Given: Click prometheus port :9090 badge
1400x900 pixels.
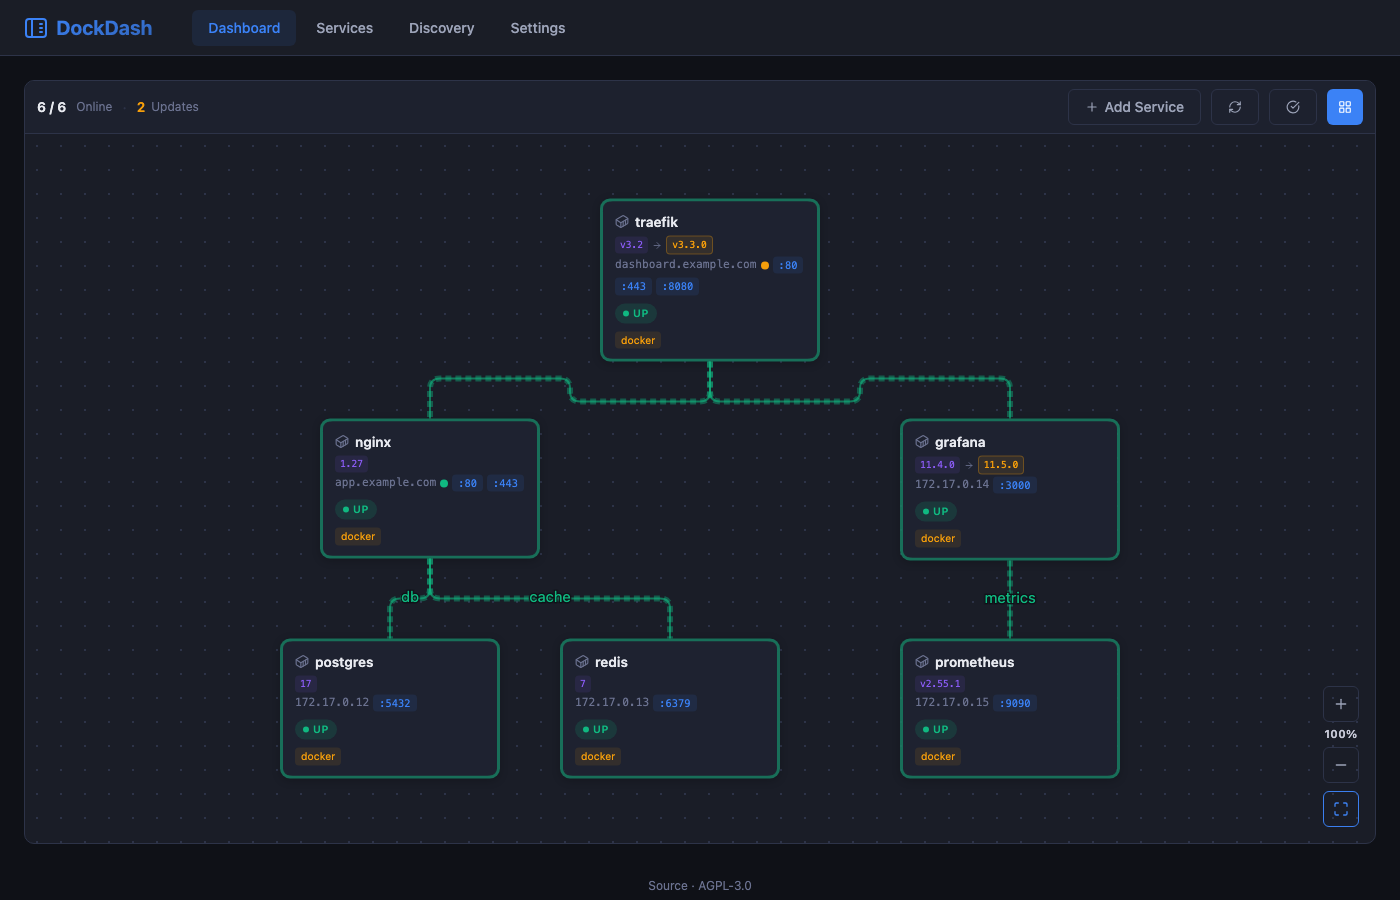Looking at the screenshot, I should click(x=1015, y=704).
